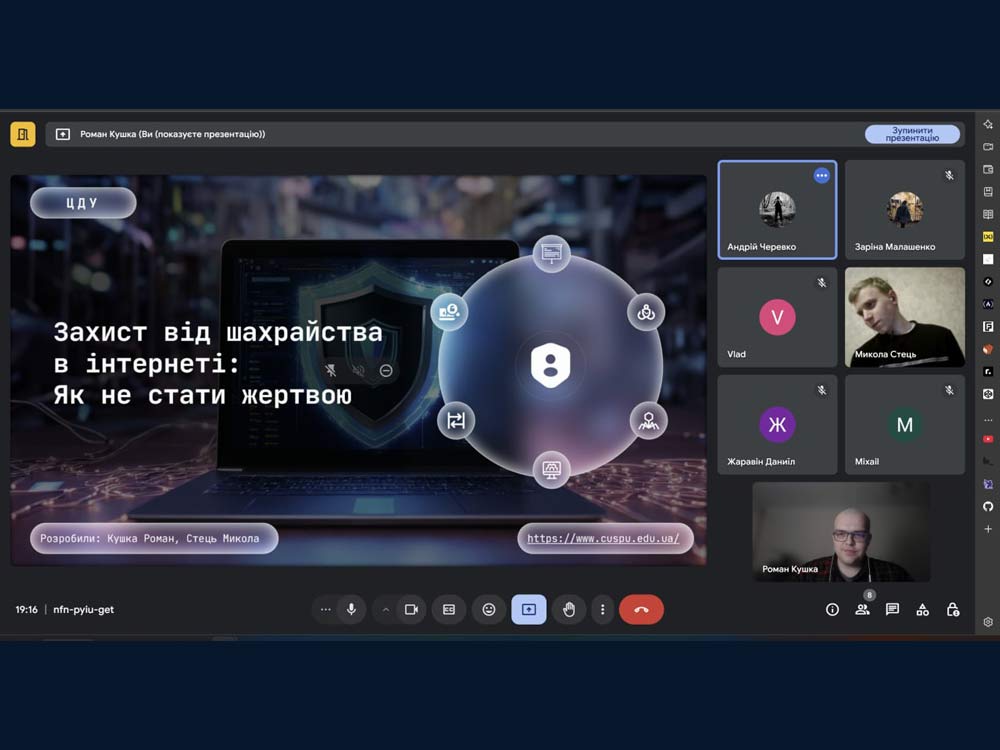Expand the video settings chevron arrow
The height and width of the screenshot is (750, 1000).
[x=386, y=609]
